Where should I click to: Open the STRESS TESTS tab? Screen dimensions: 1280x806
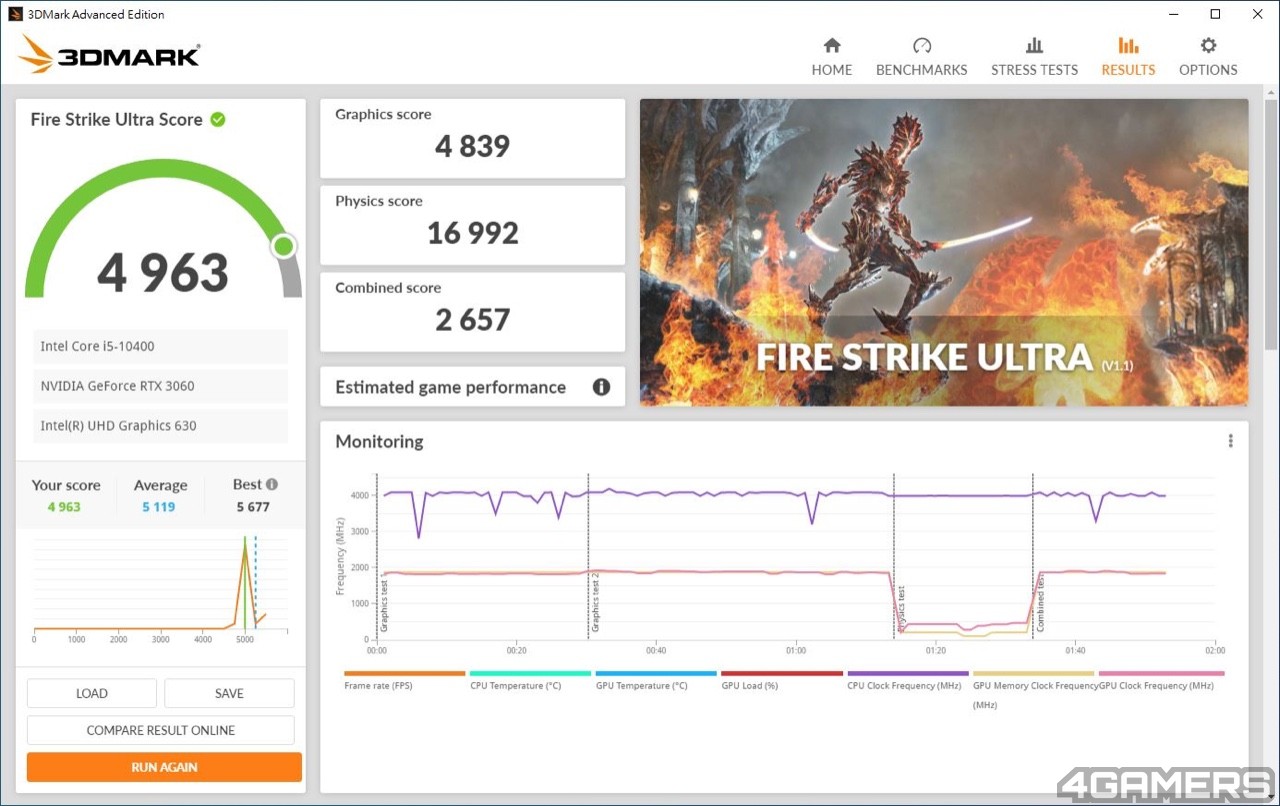click(1034, 57)
